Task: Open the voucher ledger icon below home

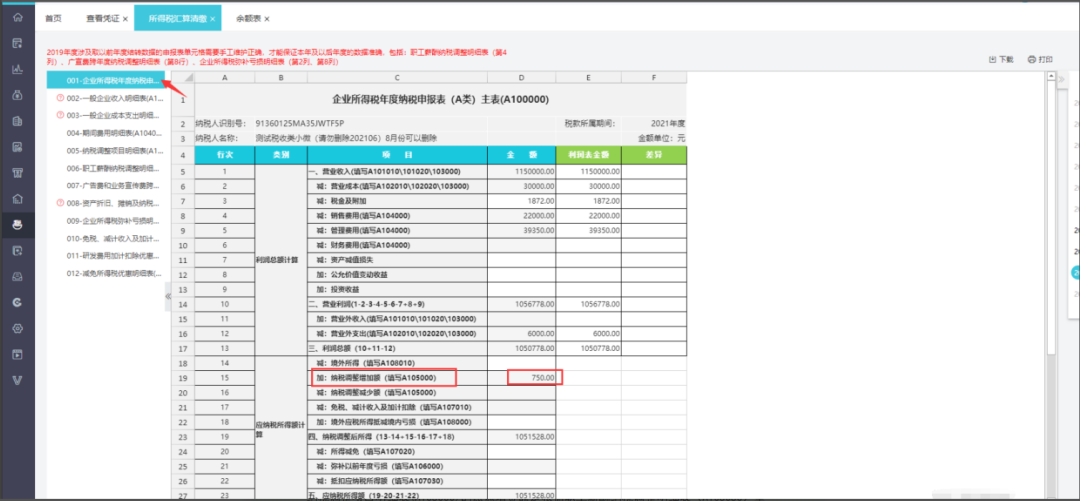Action: click(x=17, y=43)
